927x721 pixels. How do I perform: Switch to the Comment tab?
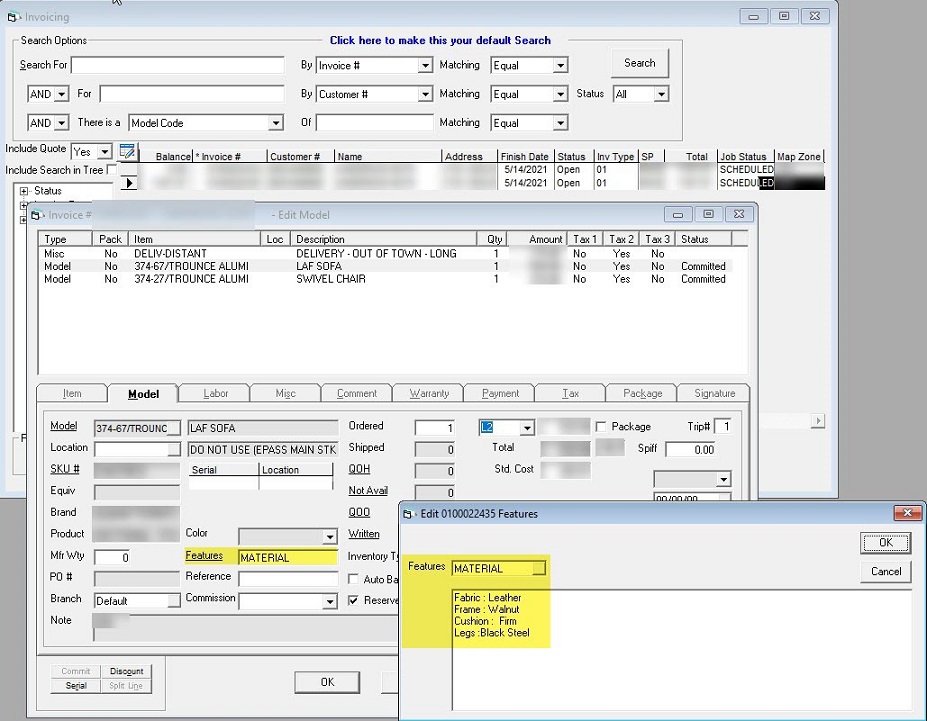356,394
